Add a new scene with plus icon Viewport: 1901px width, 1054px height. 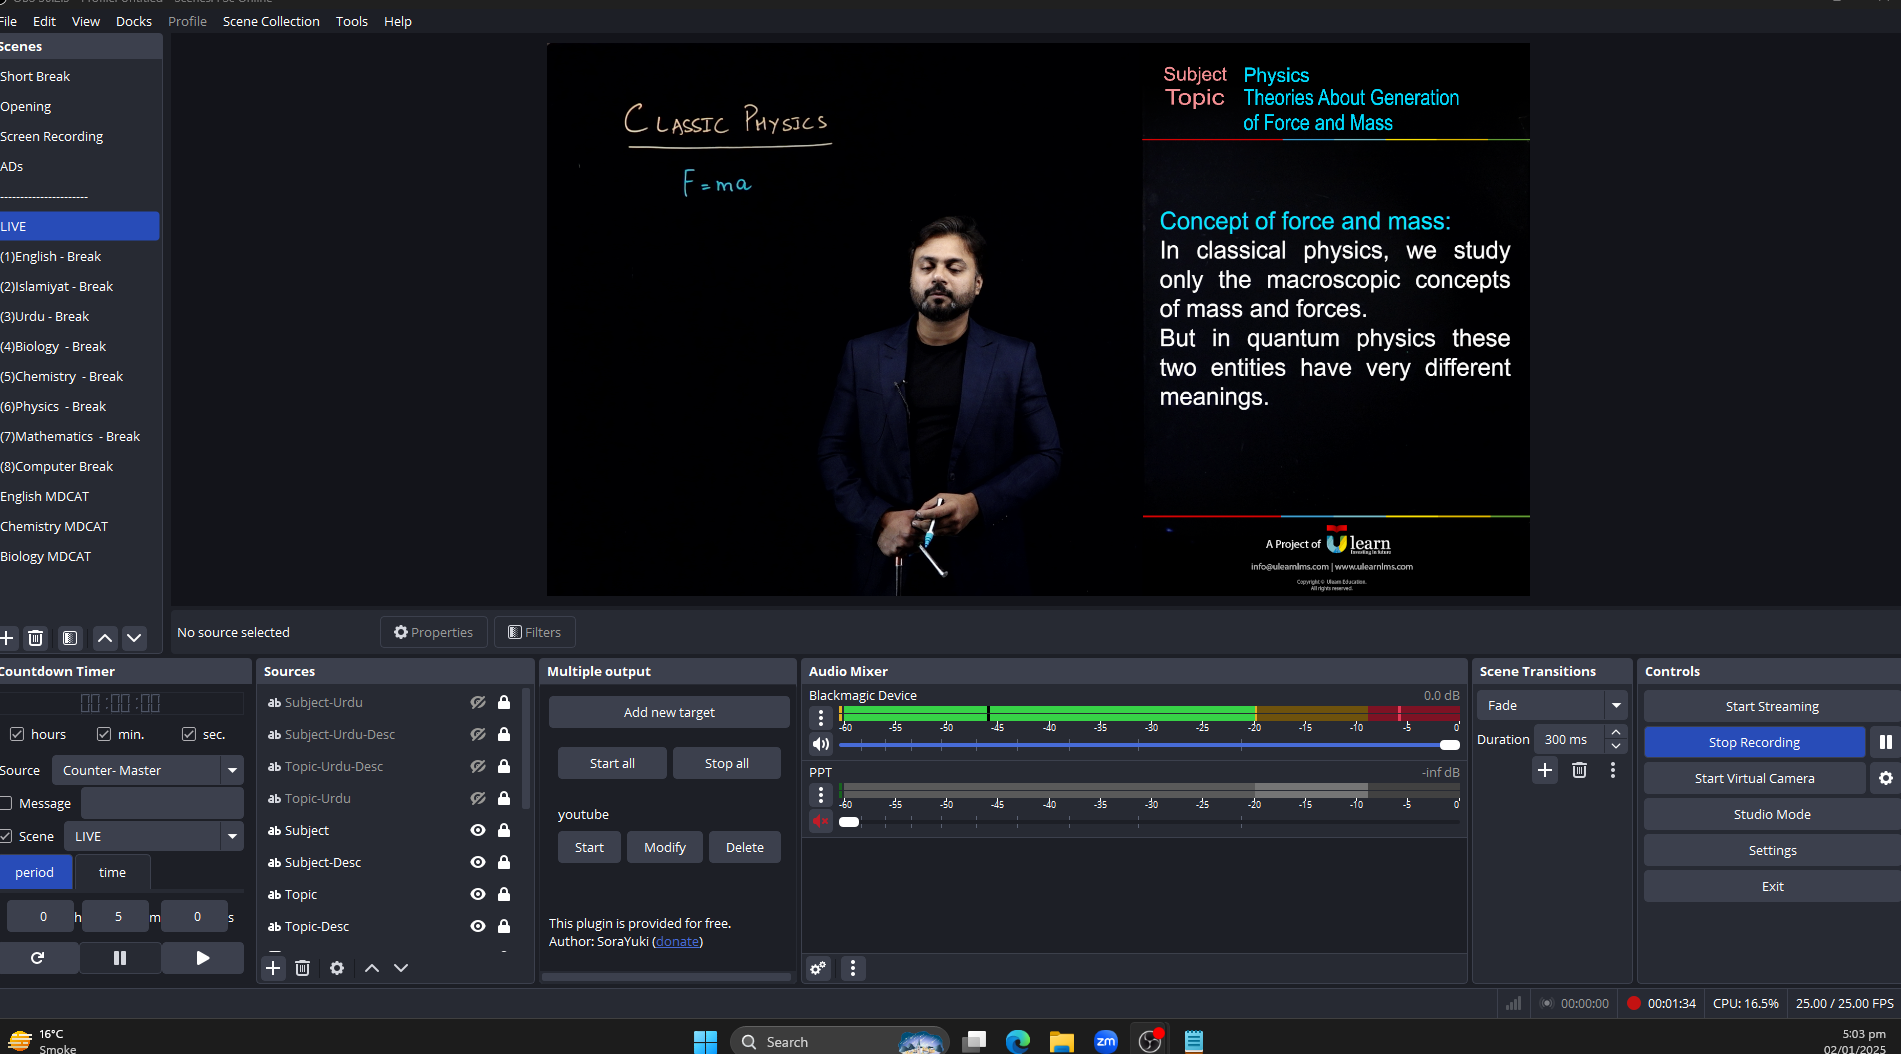point(7,638)
